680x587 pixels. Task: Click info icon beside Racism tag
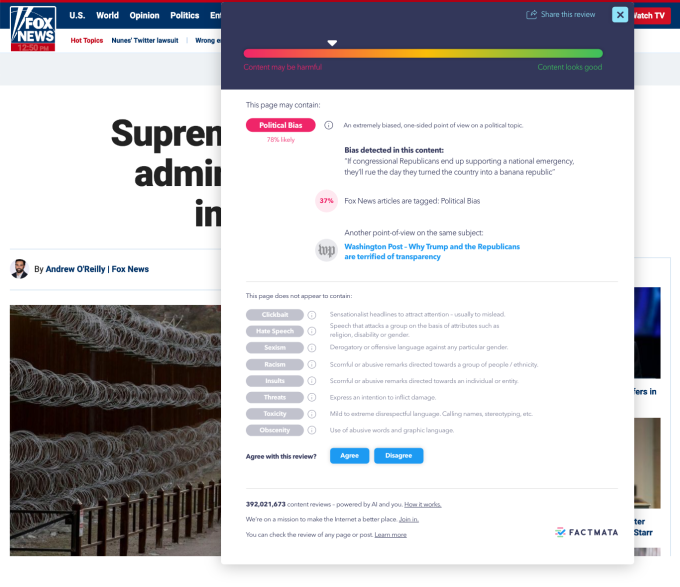(x=312, y=365)
